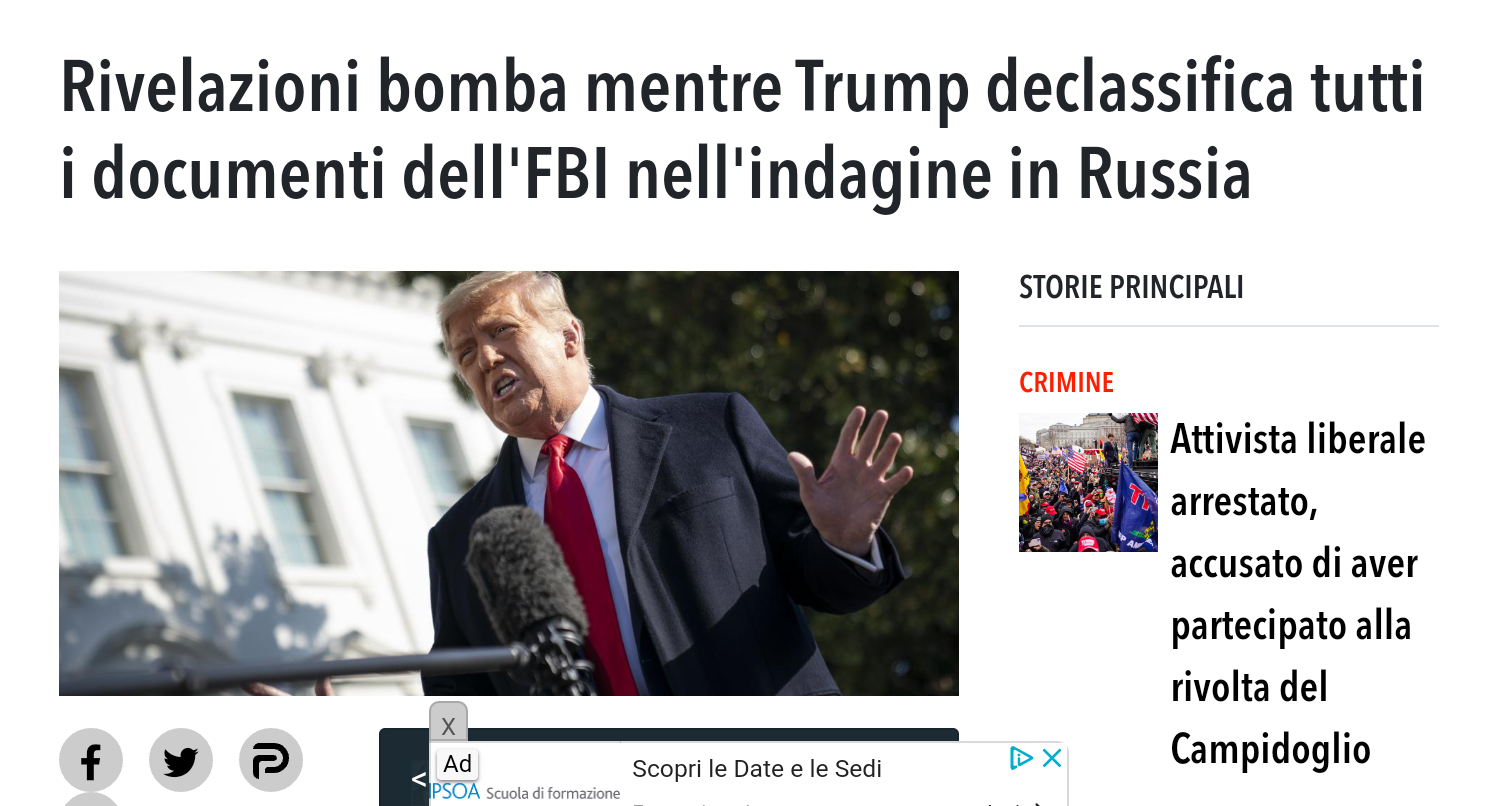
Task: Open the Trump microphone article photo
Action: pos(509,484)
